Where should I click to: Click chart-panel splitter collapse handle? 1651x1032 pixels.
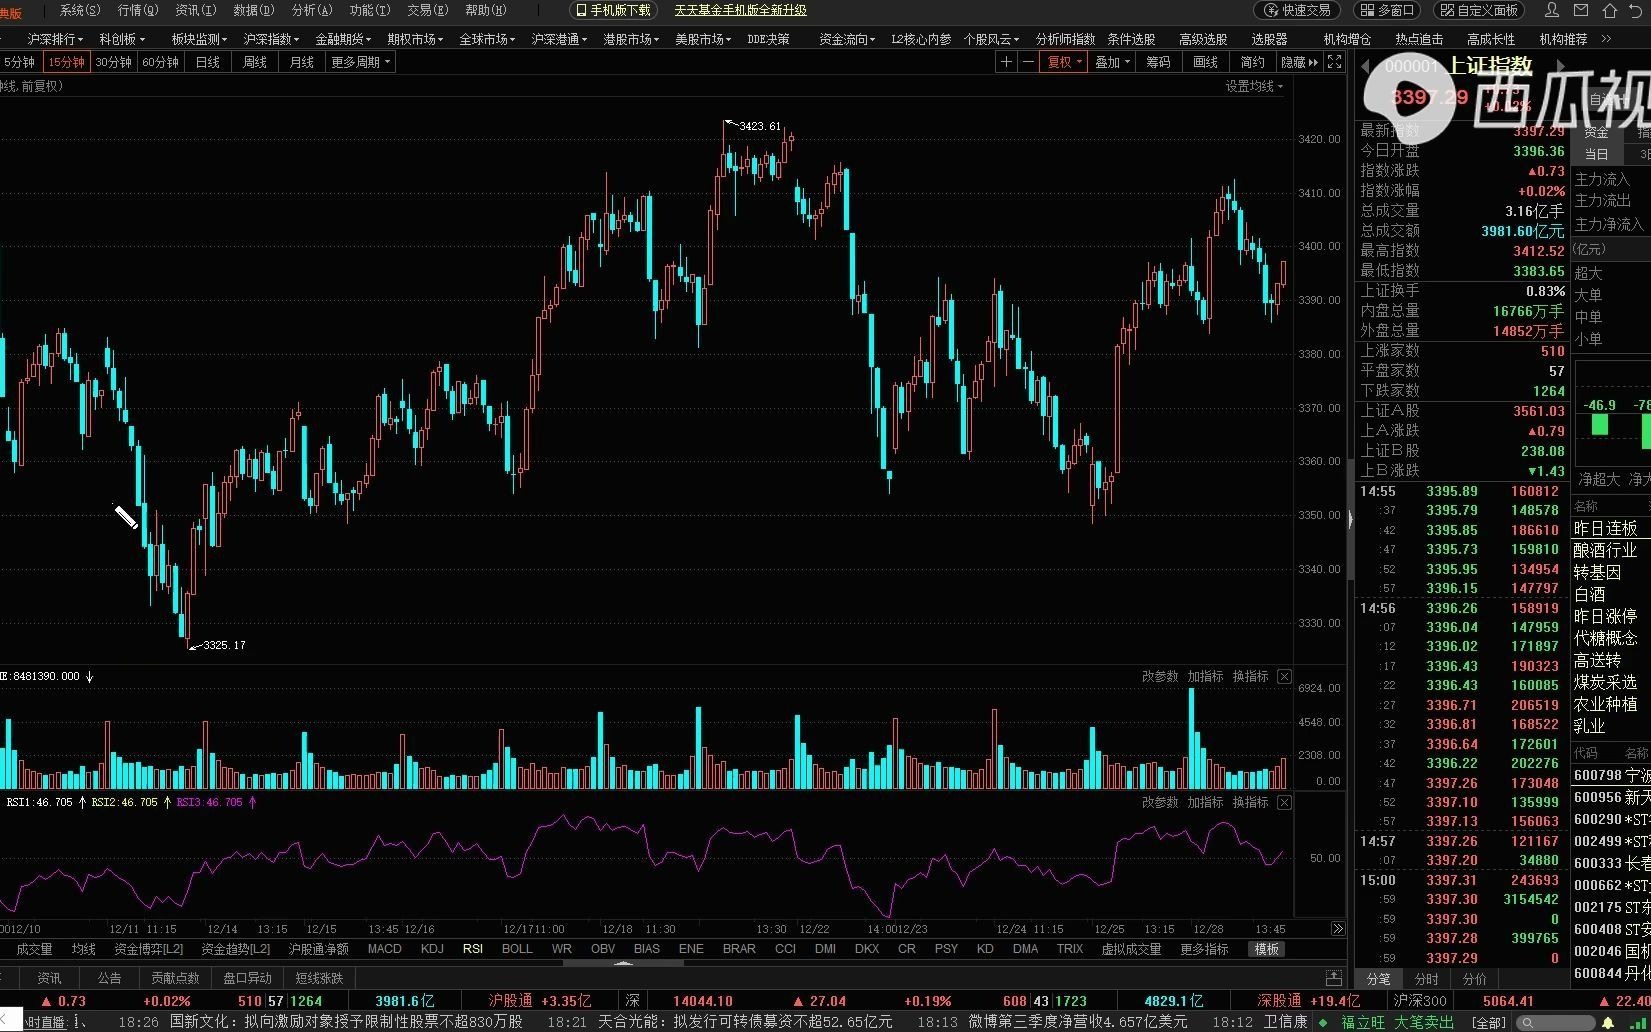(1350, 520)
